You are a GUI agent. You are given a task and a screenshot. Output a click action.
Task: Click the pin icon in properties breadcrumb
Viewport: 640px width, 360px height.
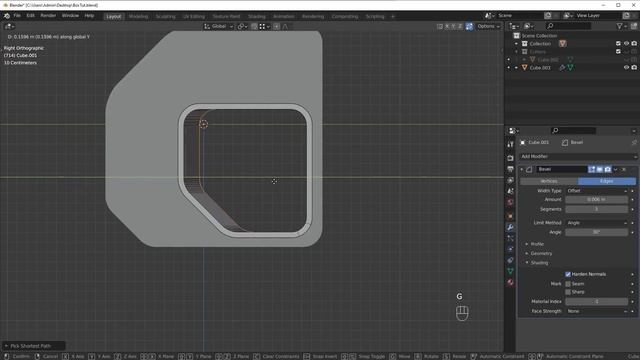coord(634,142)
